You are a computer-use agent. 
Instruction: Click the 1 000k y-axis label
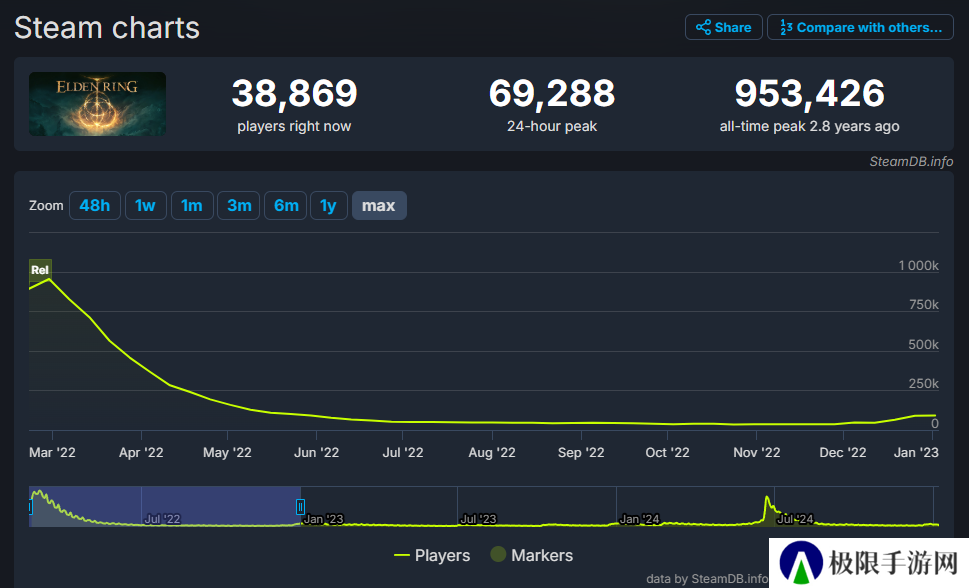pyautogui.click(x=918, y=266)
